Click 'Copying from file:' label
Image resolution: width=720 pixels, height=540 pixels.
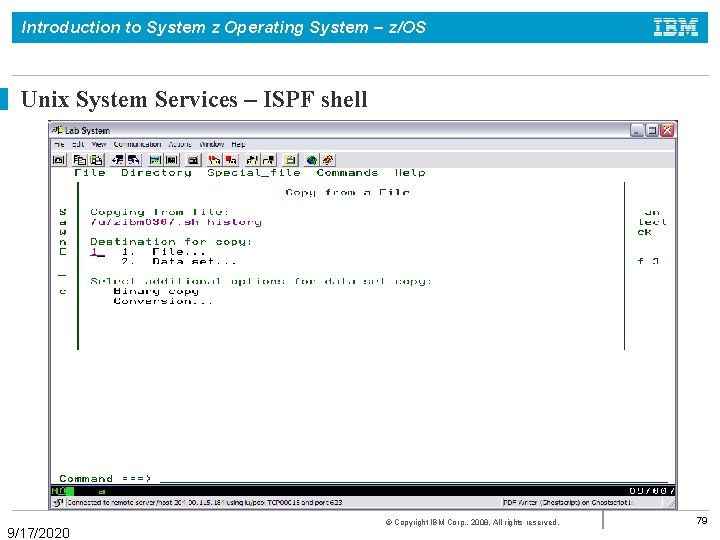159,212
